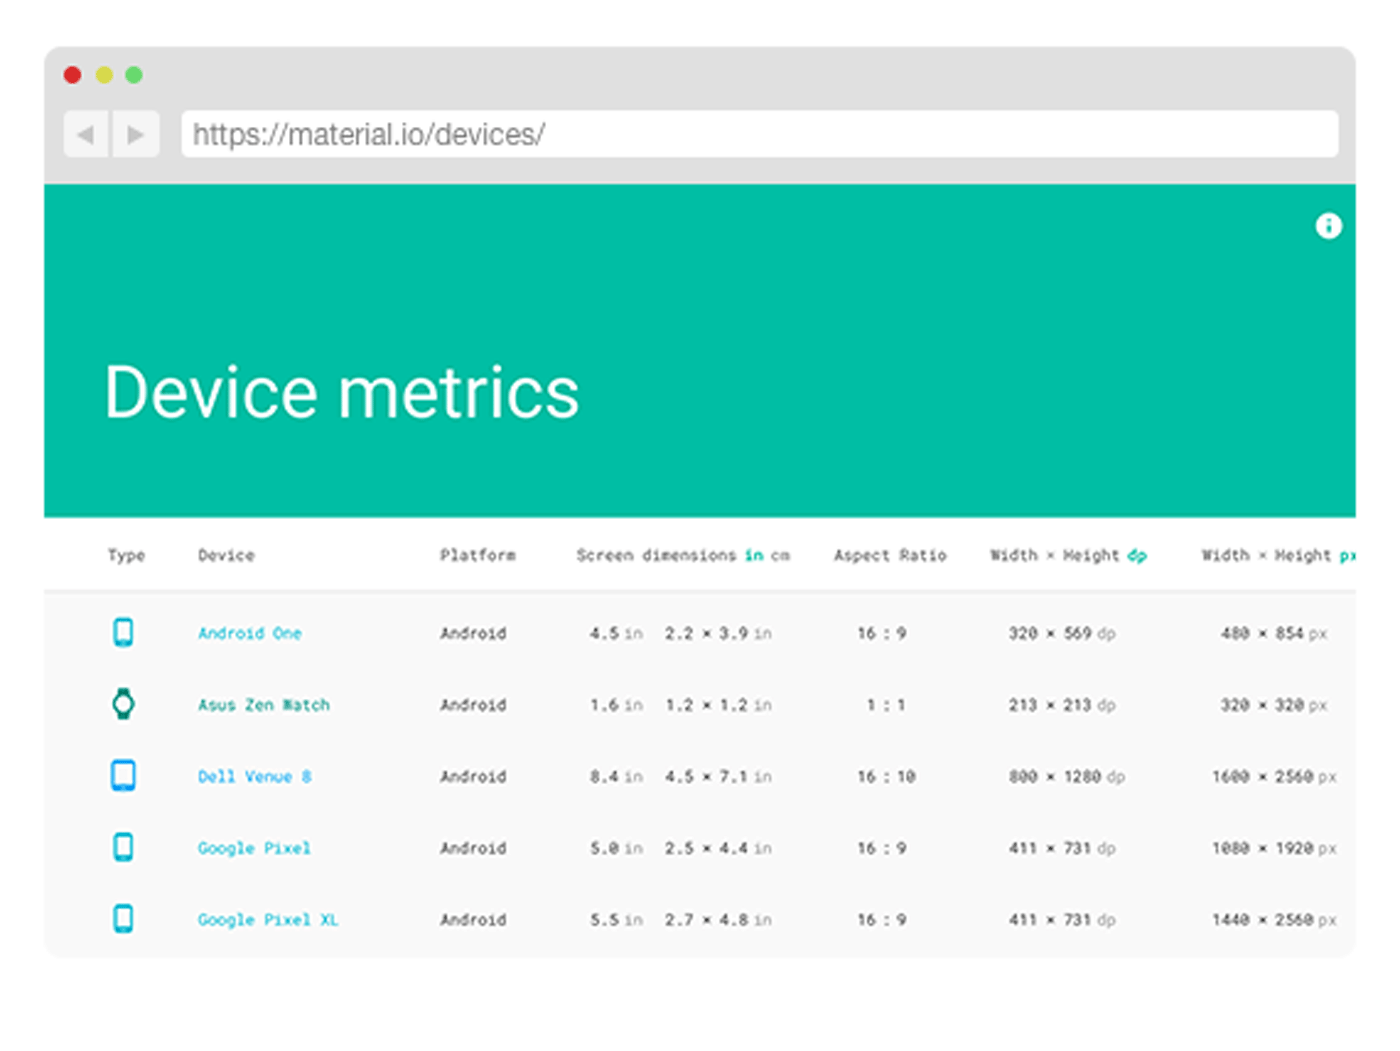Click '1.2 × 1.2 in' dimensions cell

pos(718,705)
